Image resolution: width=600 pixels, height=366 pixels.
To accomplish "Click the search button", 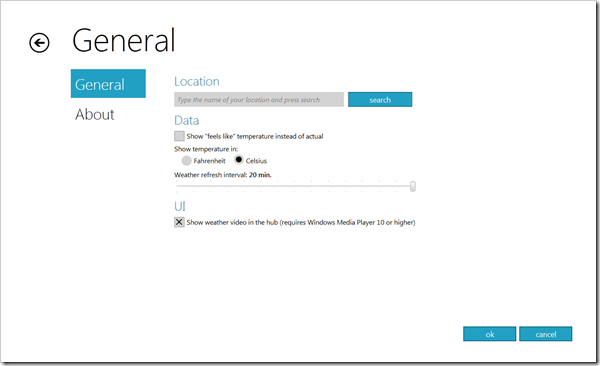I will click(380, 100).
